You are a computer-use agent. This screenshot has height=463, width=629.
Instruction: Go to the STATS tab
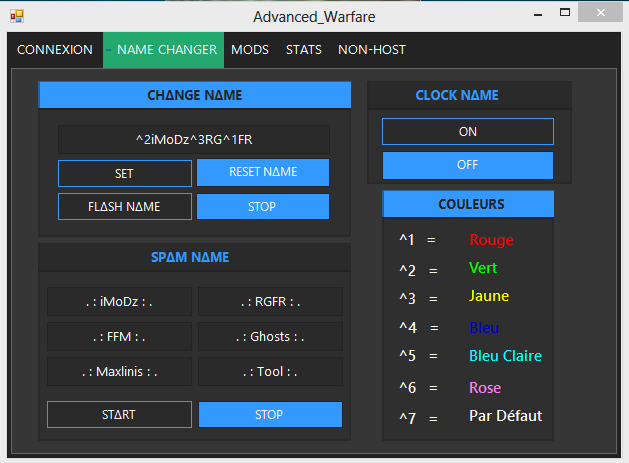pos(304,50)
